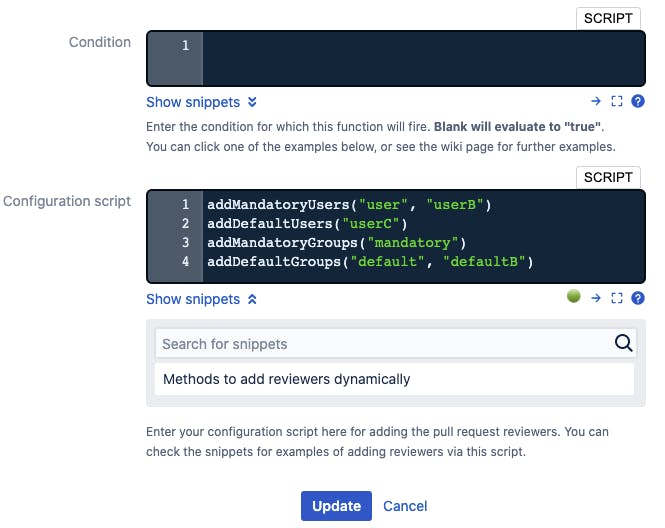The image size is (665, 528).
Task: Click the arrow icon below Configuration script editor
Action: click(x=596, y=298)
